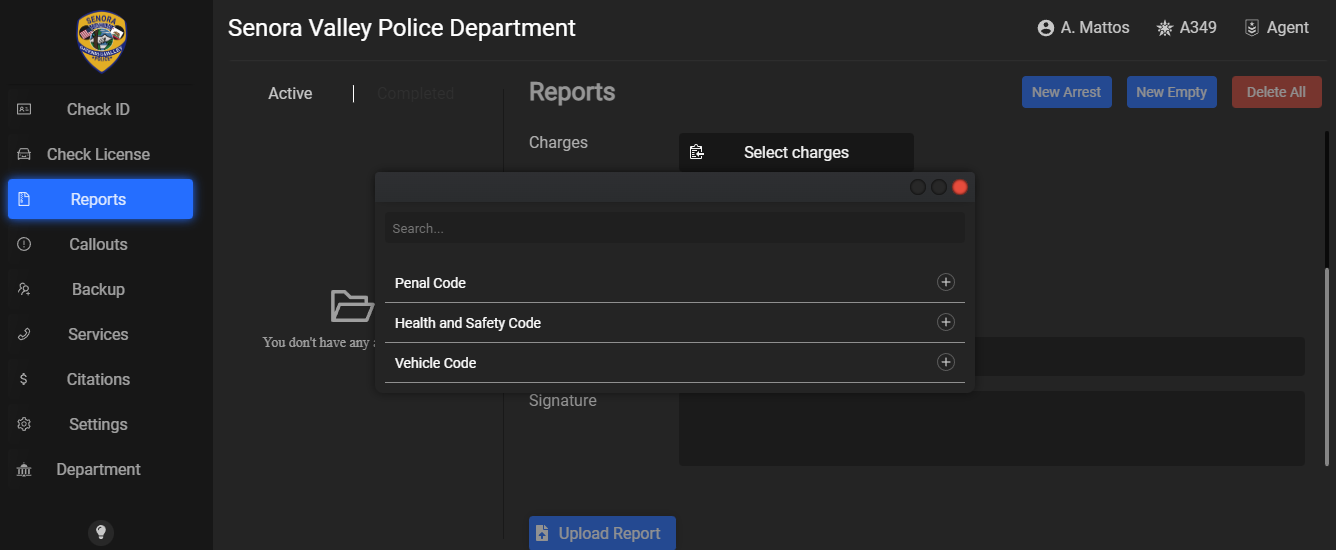
Task: Expand the Penal Code category
Action: (945, 282)
